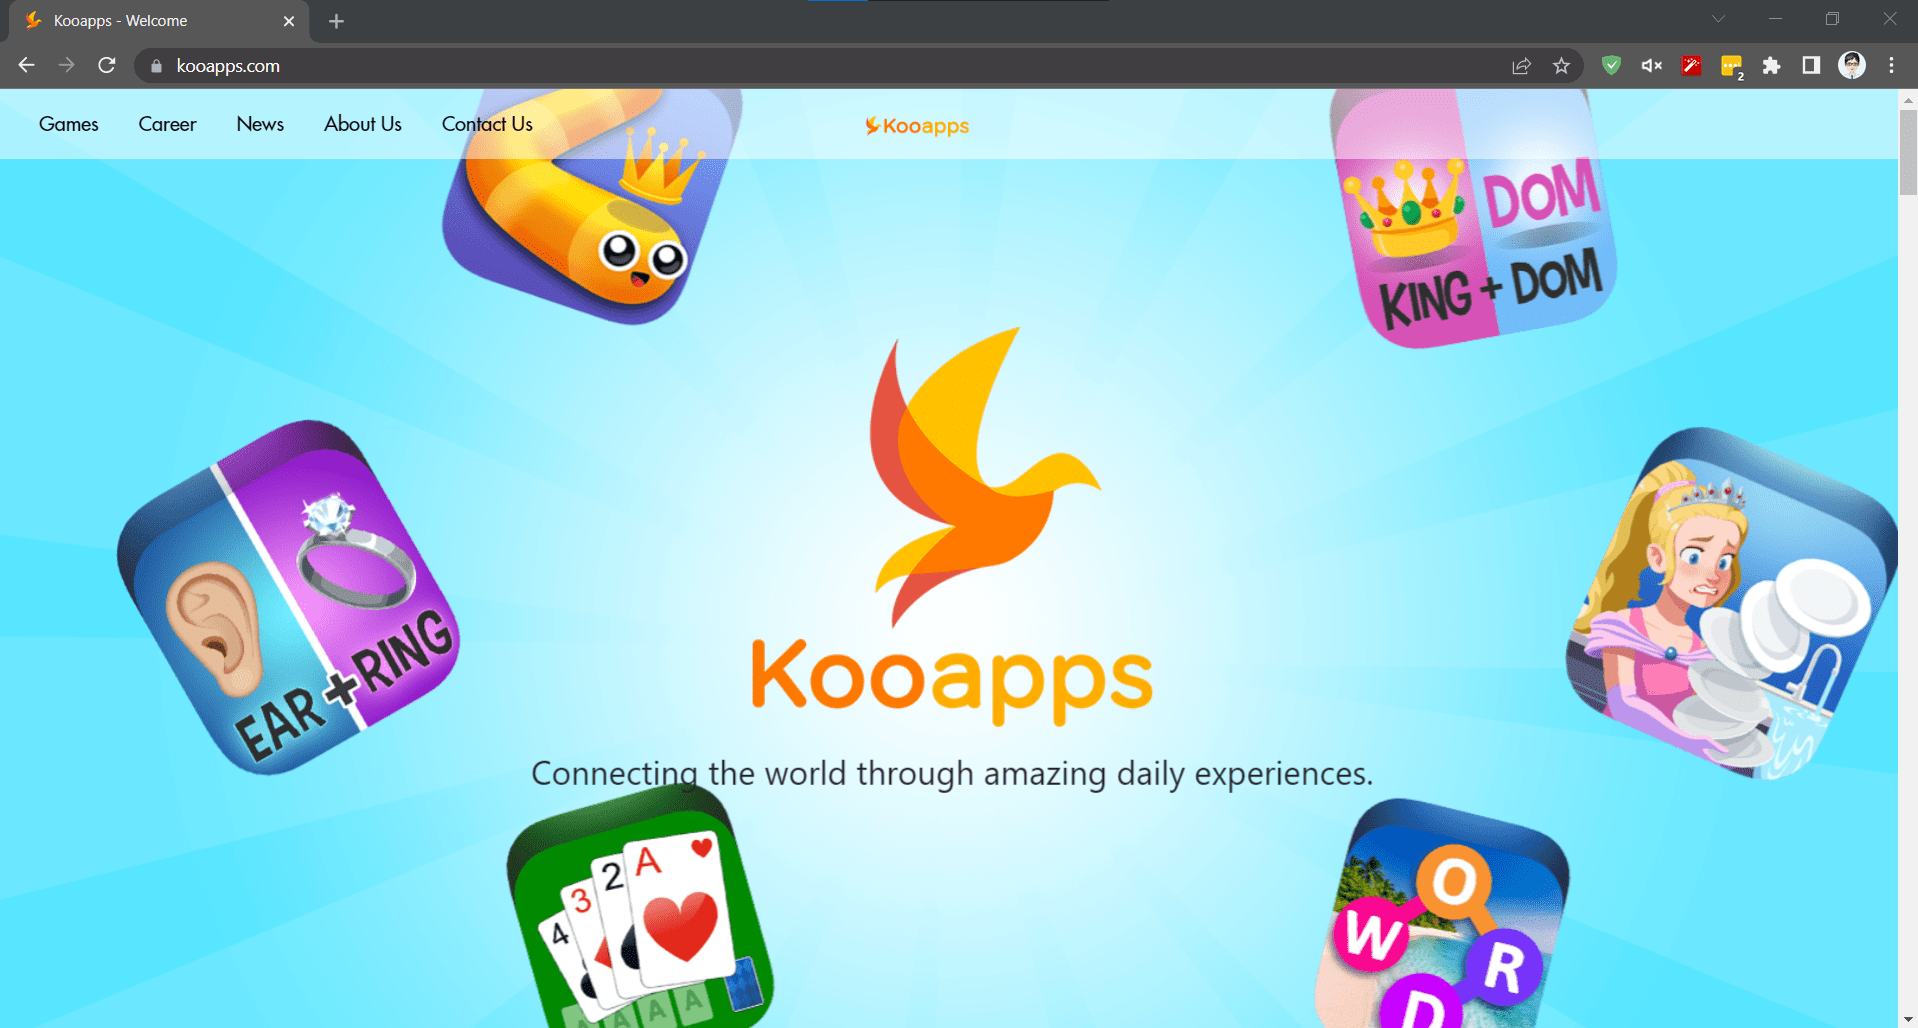
Task: Open the red pen extension icon
Action: 1691,65
